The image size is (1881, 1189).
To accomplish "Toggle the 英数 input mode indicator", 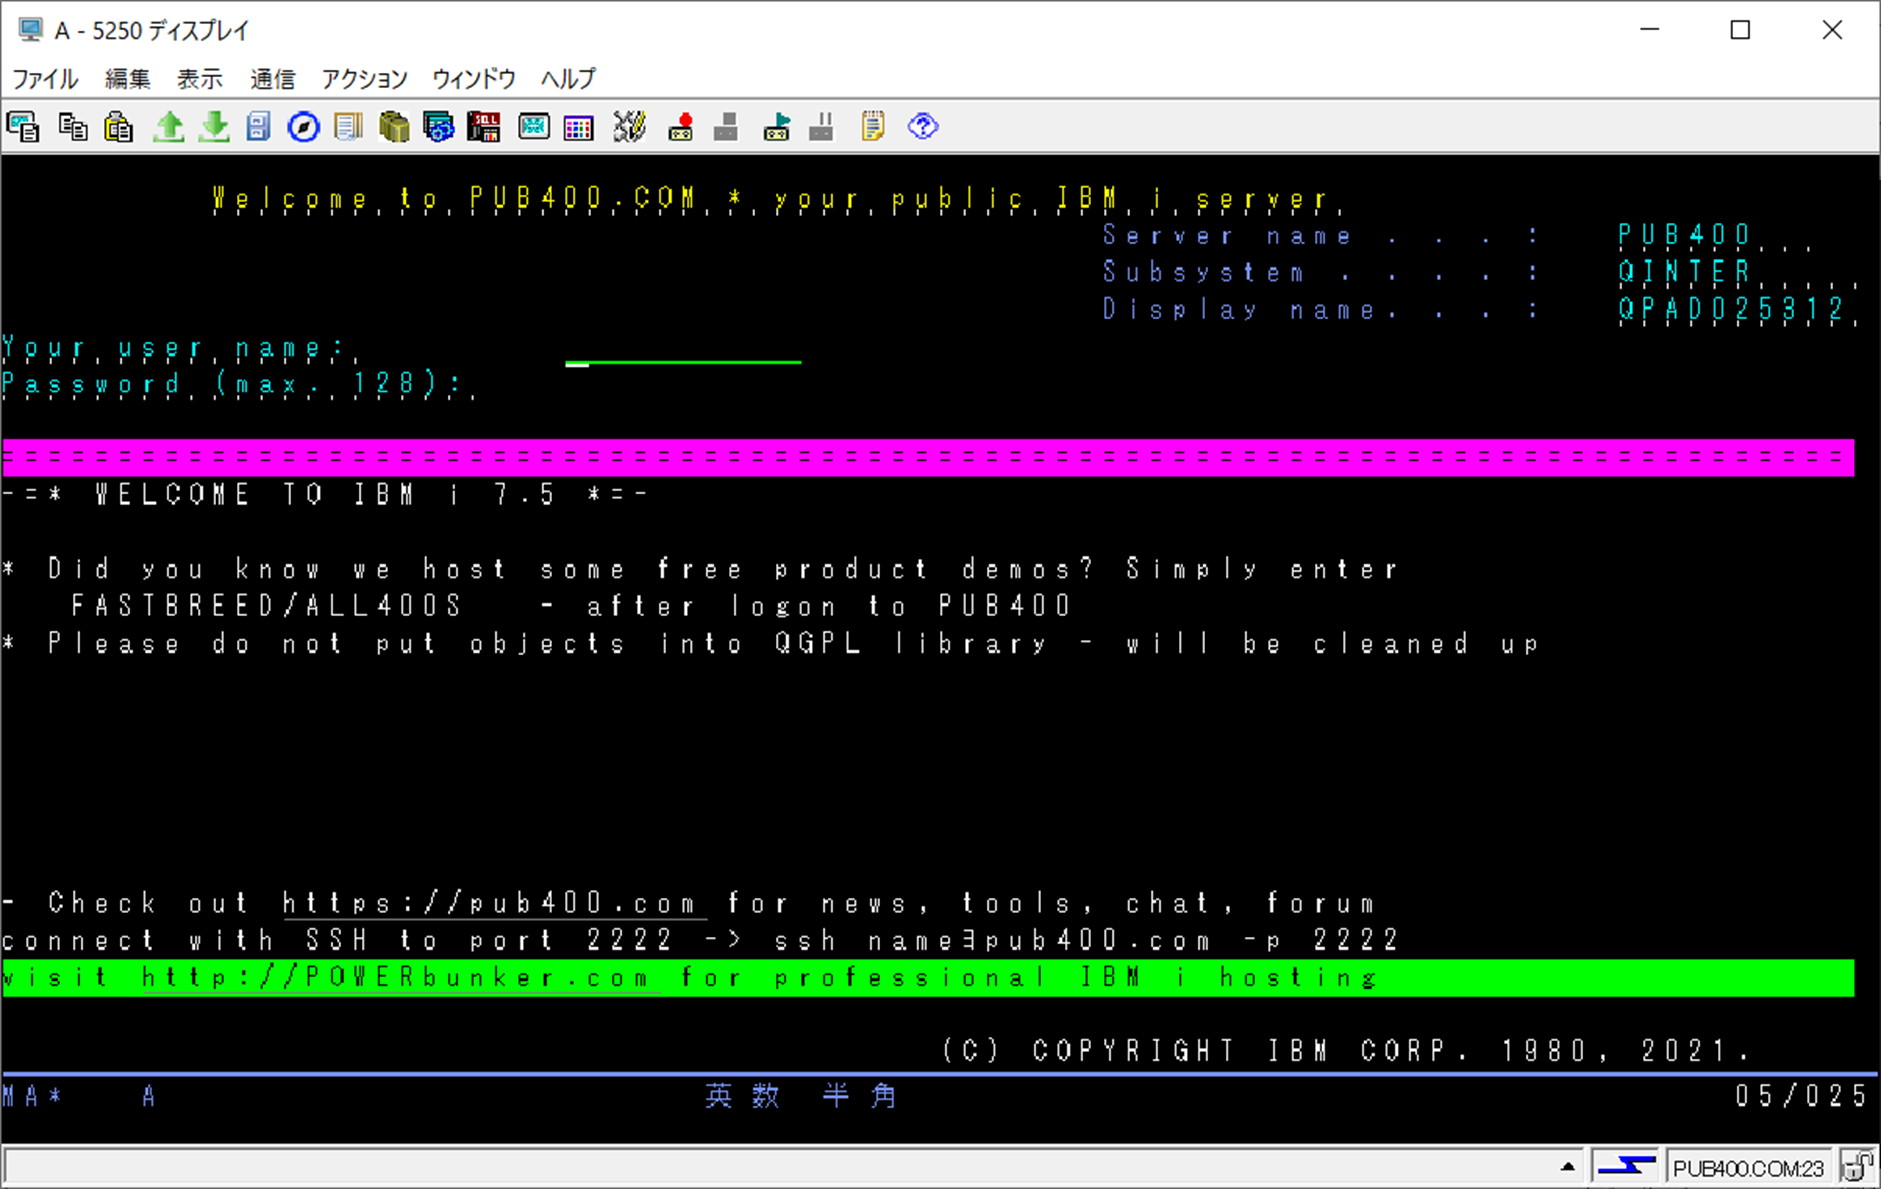I will click(743, 1096).
